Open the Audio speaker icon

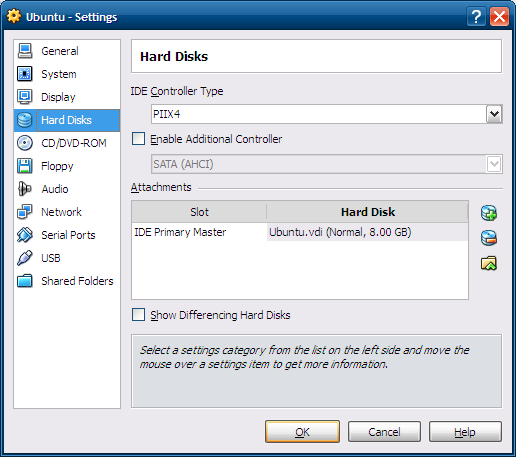coord(25,189)
